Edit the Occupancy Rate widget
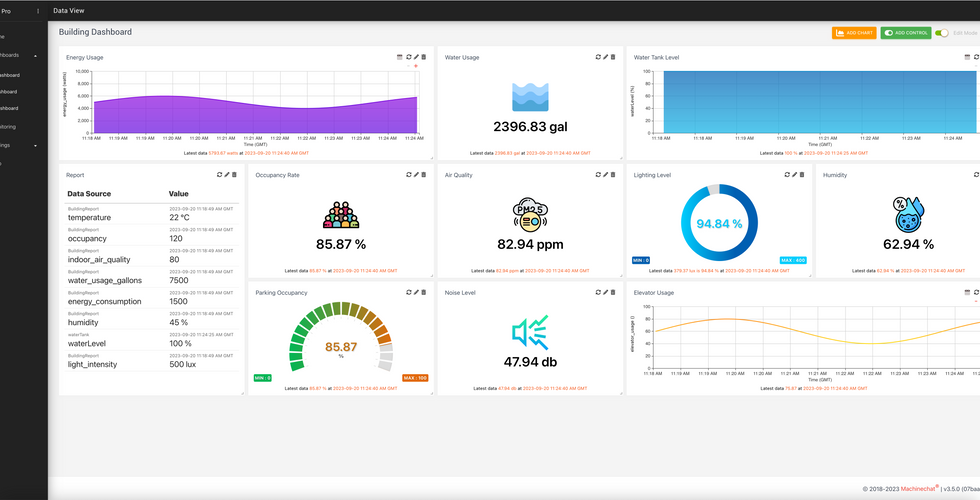 (x=416, y=174)
